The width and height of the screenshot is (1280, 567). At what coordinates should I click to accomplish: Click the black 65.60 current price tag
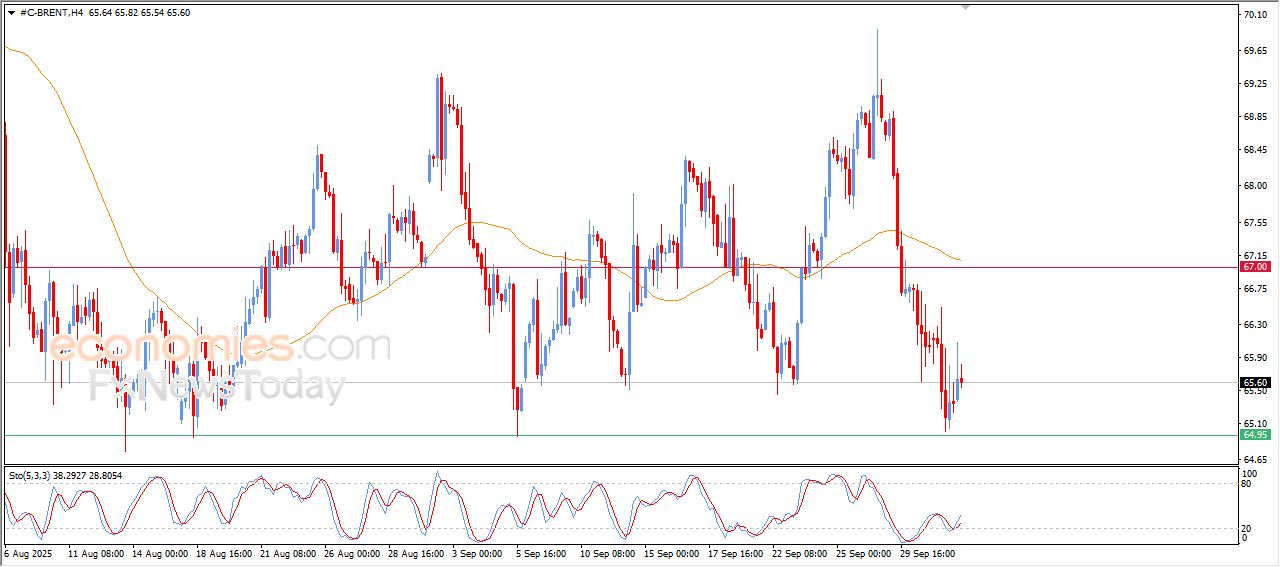(1254, 382)
